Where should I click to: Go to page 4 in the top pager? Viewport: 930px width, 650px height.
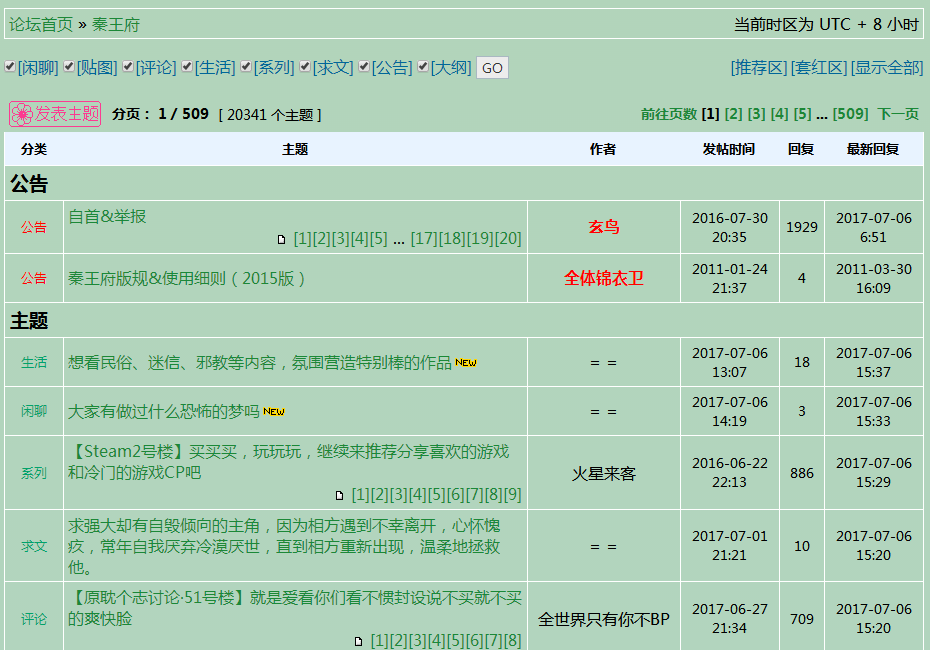click(x=780, y=114)
